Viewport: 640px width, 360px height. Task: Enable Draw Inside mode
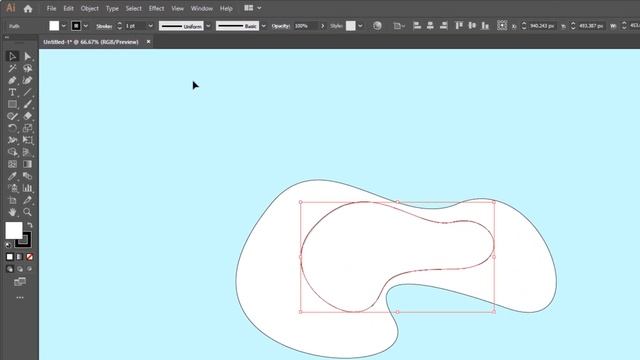point(29,269)
